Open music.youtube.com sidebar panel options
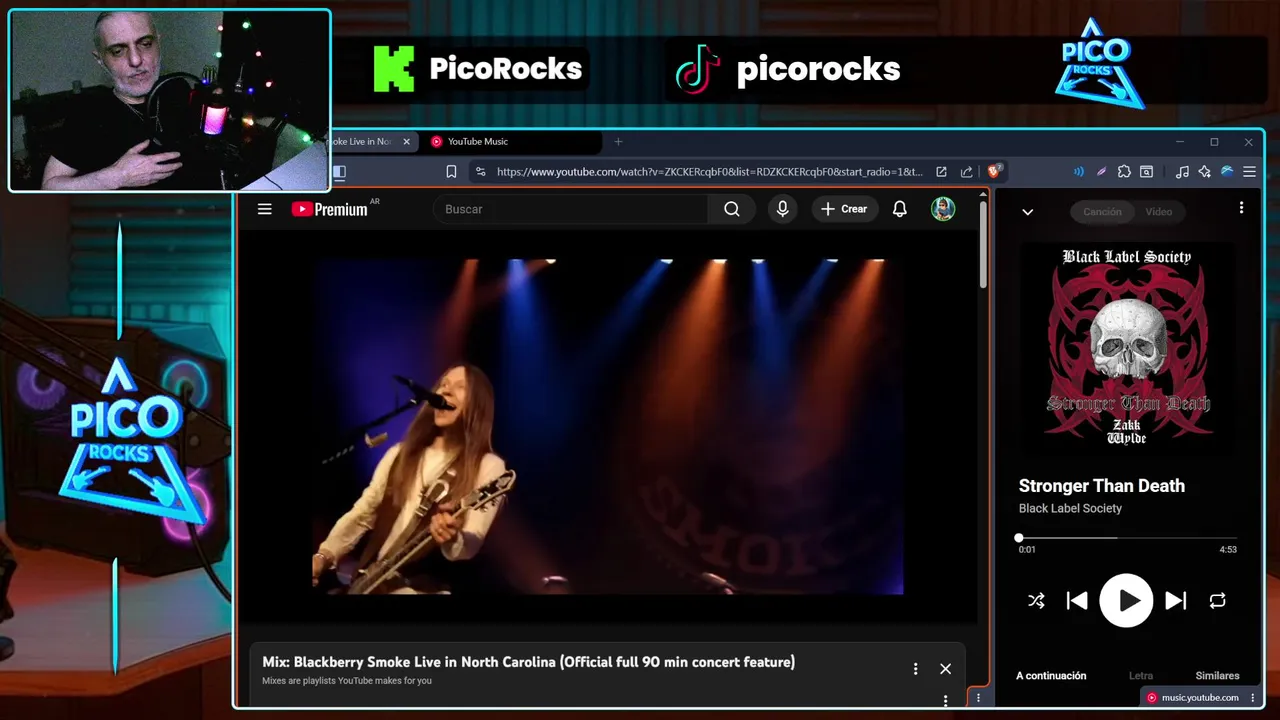Screen dimensions: 1280x720 point(1253,698)
